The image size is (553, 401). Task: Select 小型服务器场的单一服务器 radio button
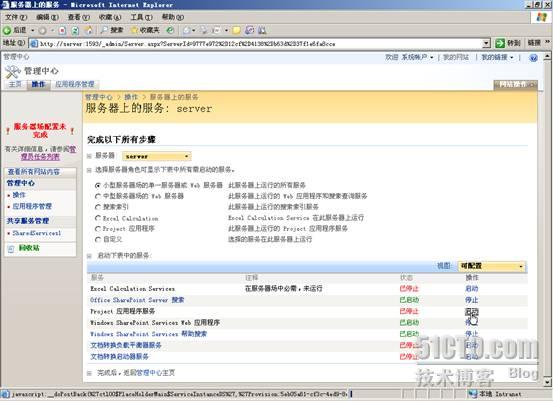[98, 185]
